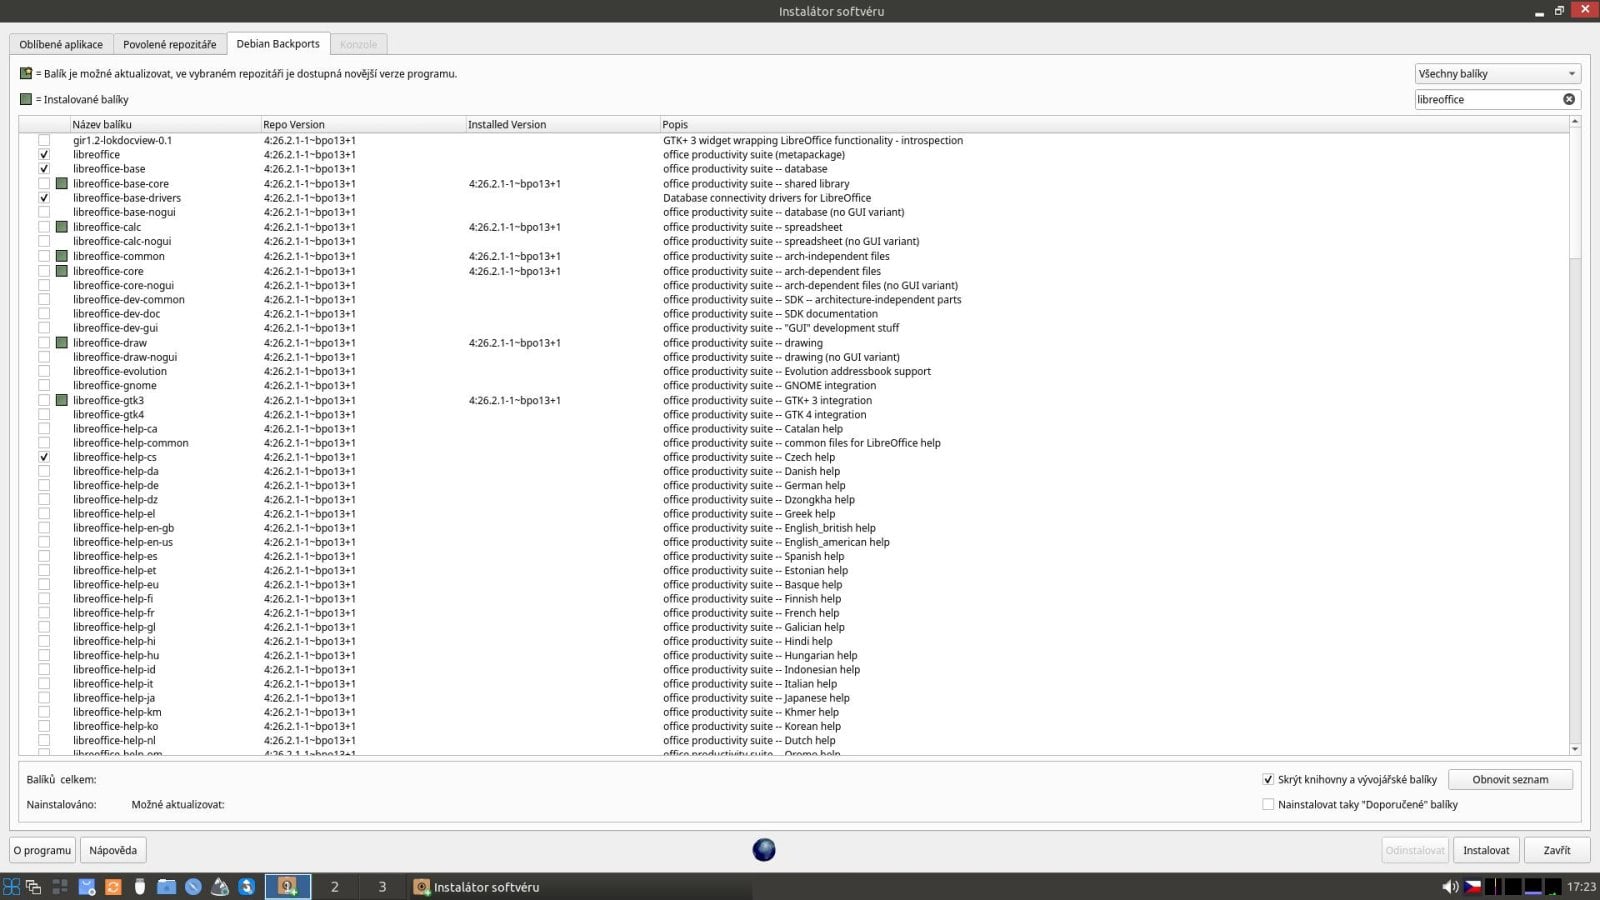This screenshot has width=1600, height=900.
Task: Click the installed packages legend icon
Action: 26,99
